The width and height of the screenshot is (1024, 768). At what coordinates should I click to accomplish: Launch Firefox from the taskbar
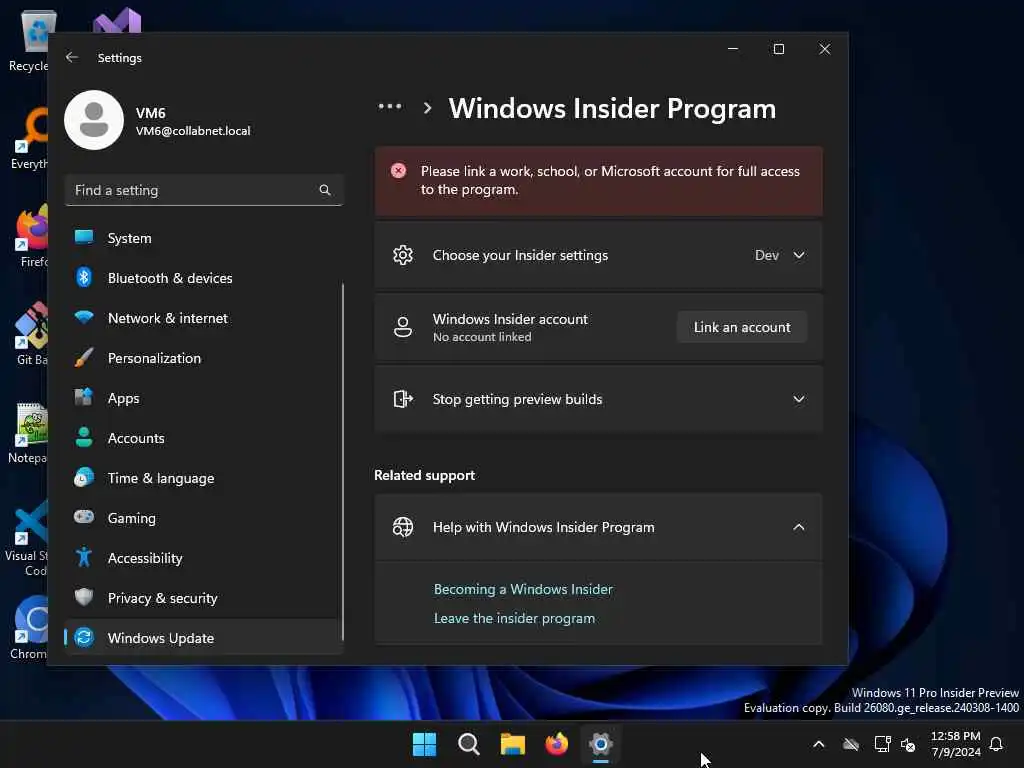point(556,744)
